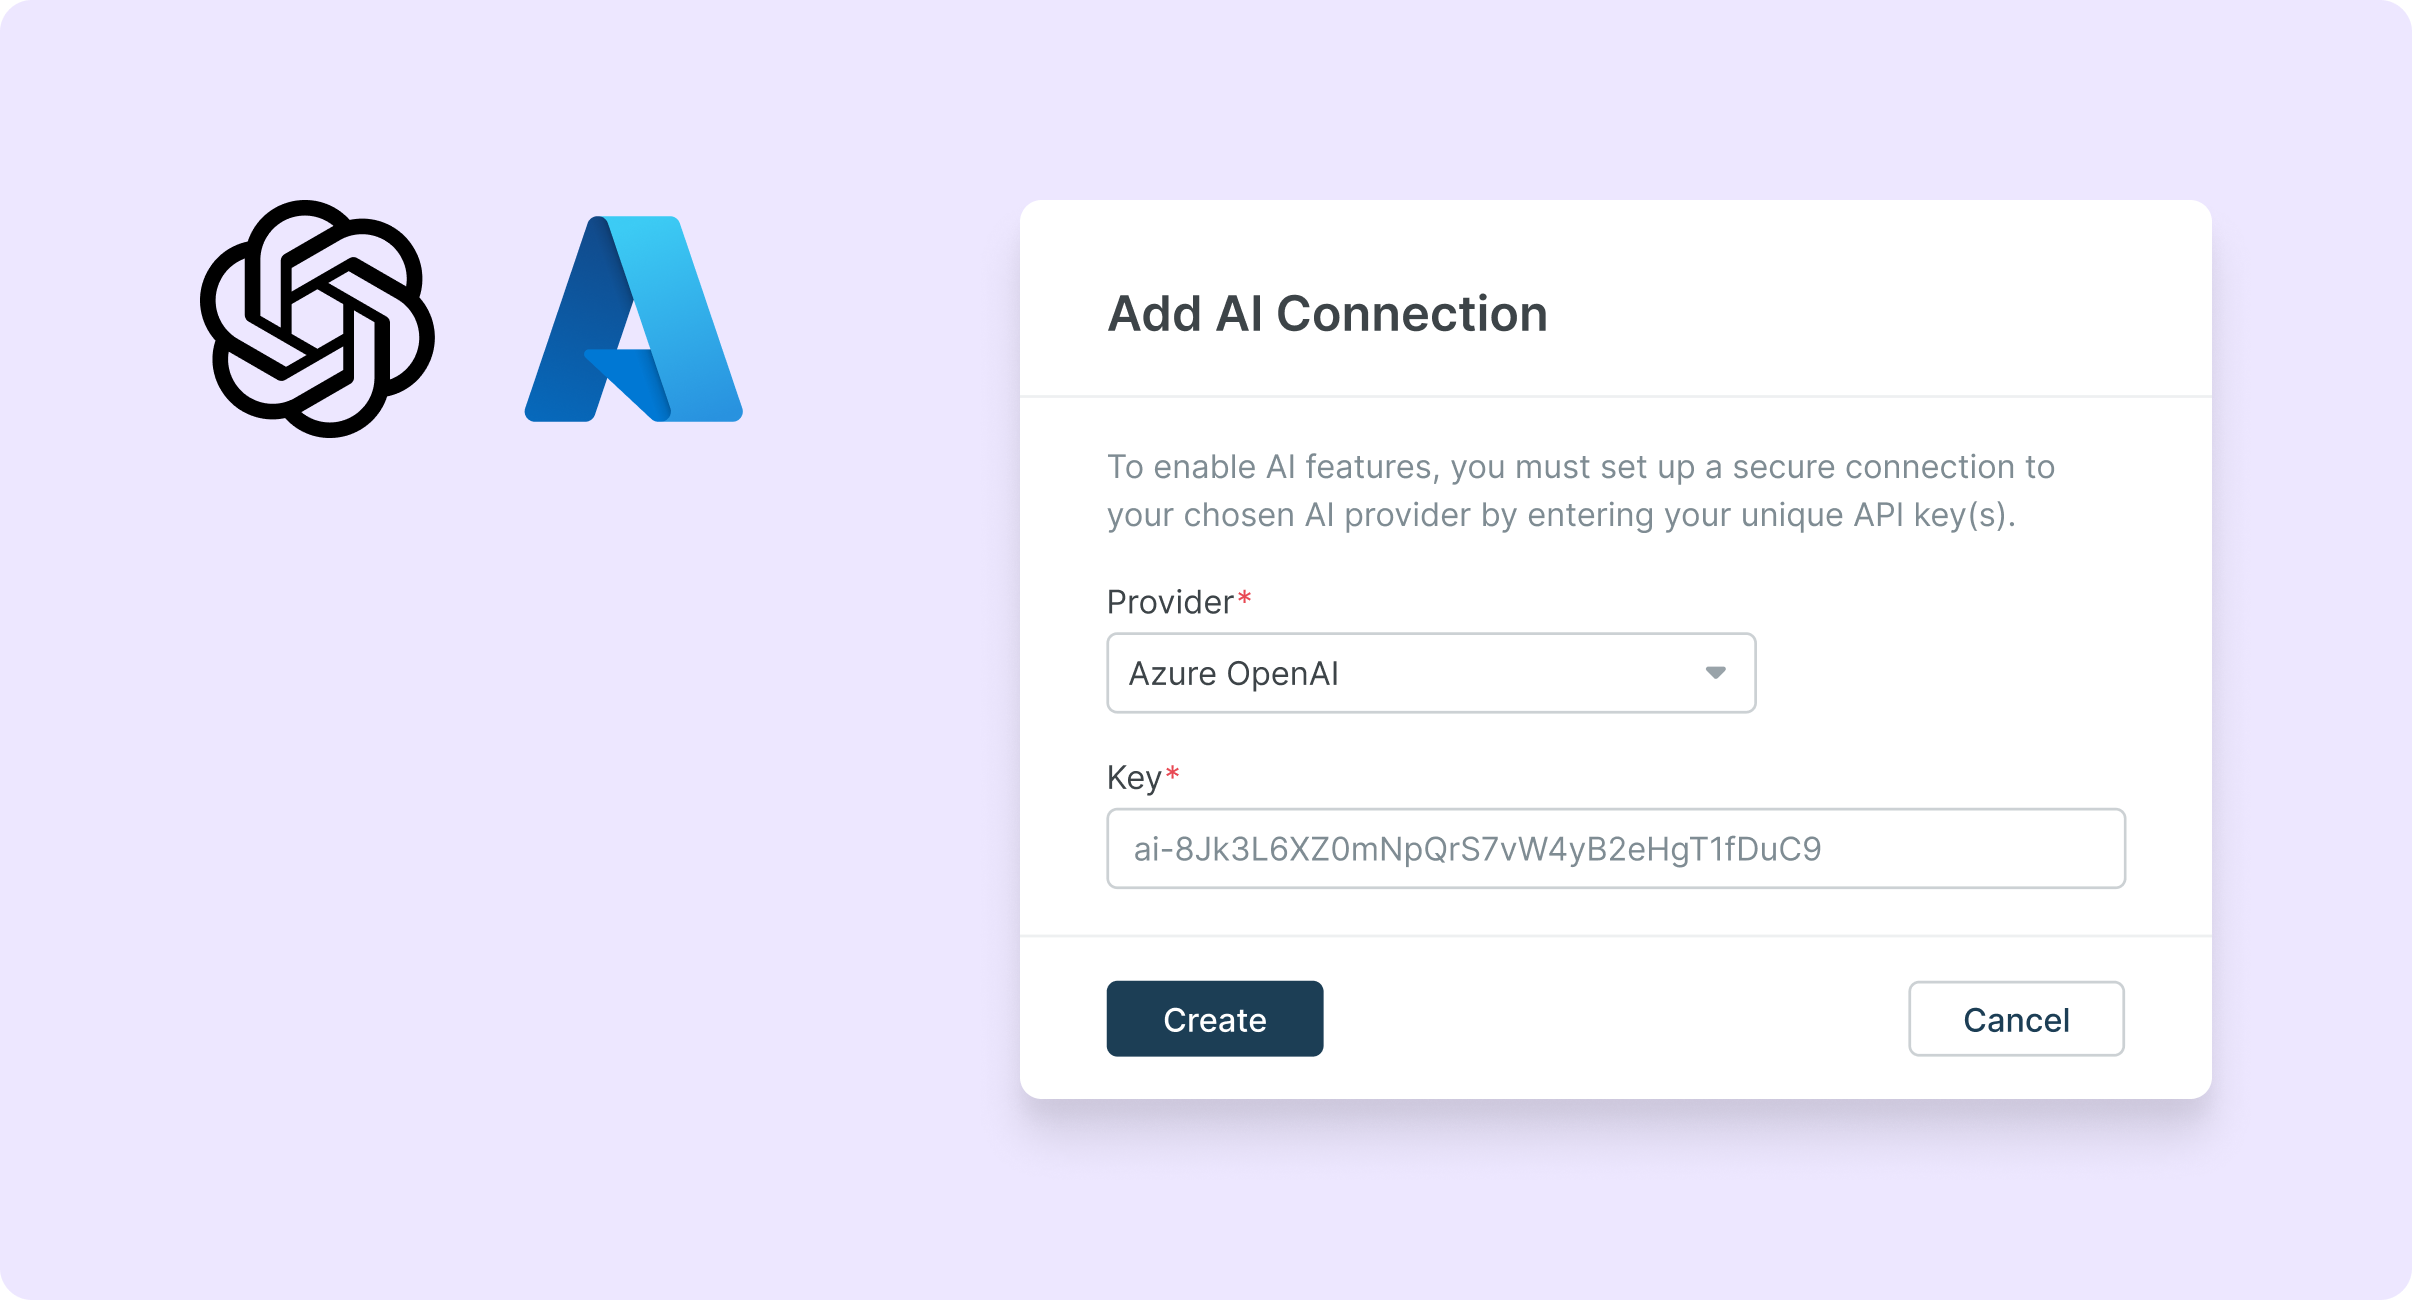Click the Provider dropdown caret arrow
Screen dimensions: 2412x1300
(x=1715, y=673)
